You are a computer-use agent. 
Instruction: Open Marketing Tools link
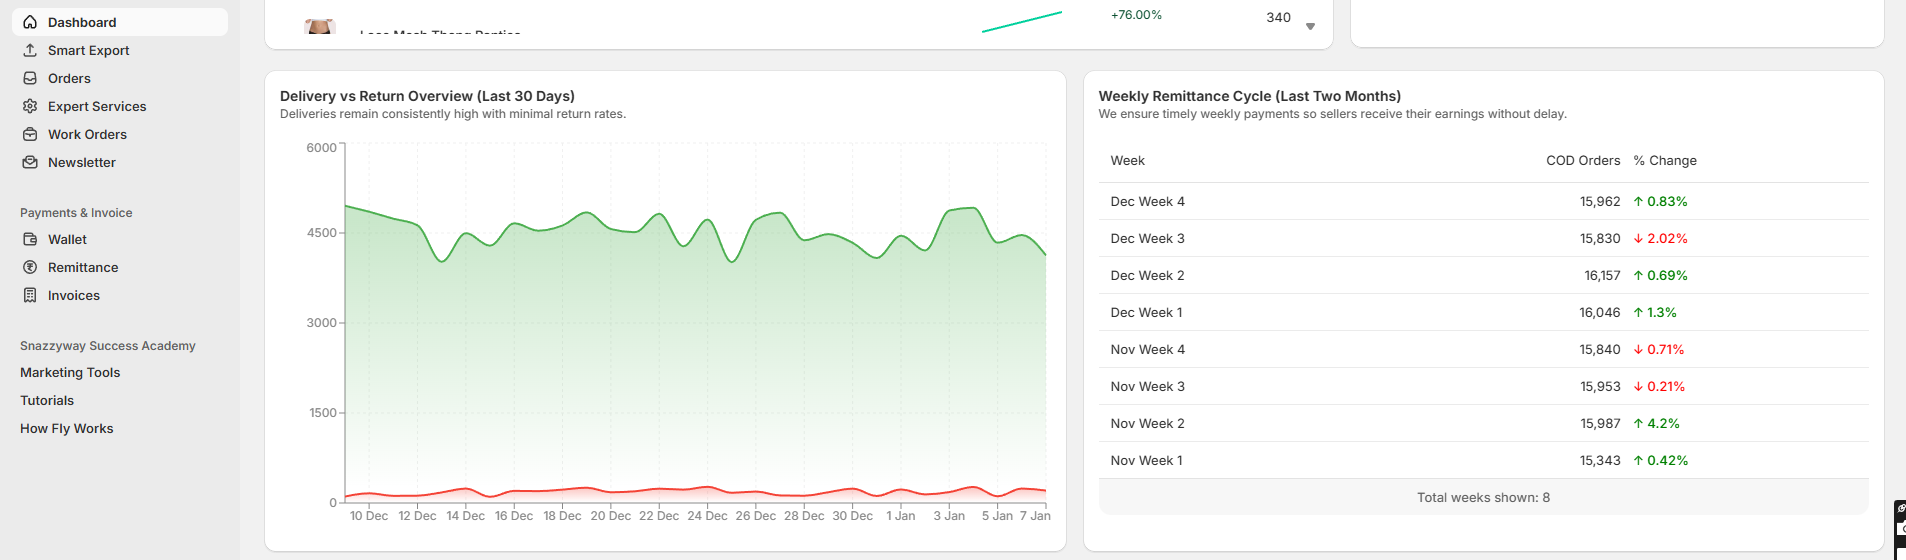70,372
